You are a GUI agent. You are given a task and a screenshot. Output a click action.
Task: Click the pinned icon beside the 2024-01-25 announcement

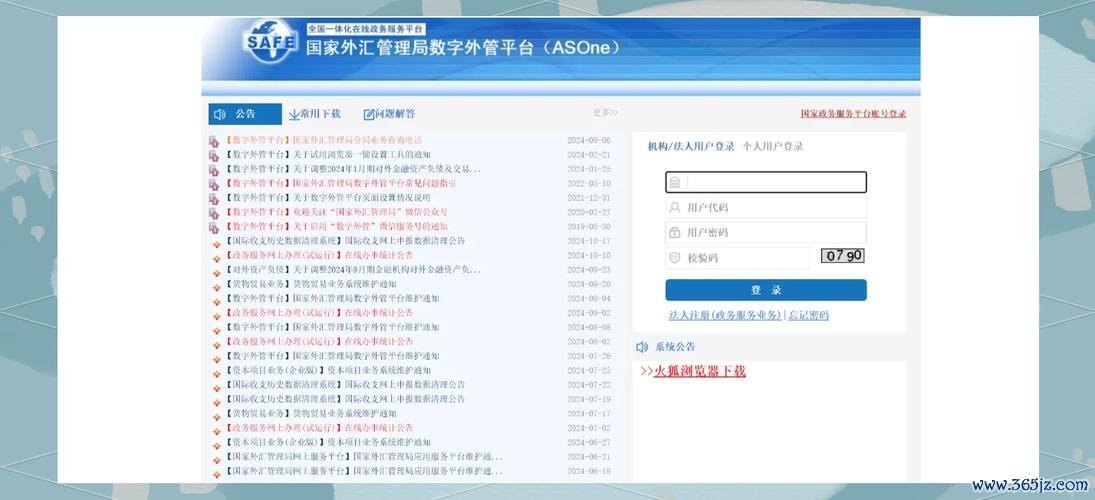[x=214, y=170]
